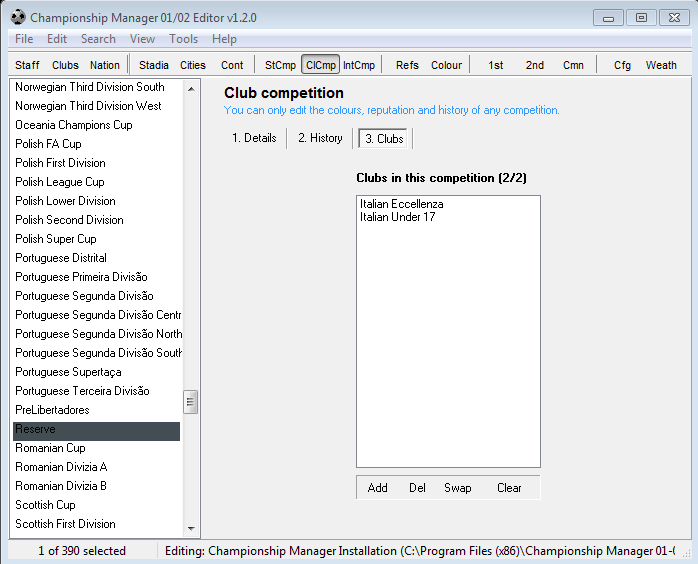Viewport: 698px width, 564px height.
Task: Click the football app icon in title bar
Action: (18, 17)
